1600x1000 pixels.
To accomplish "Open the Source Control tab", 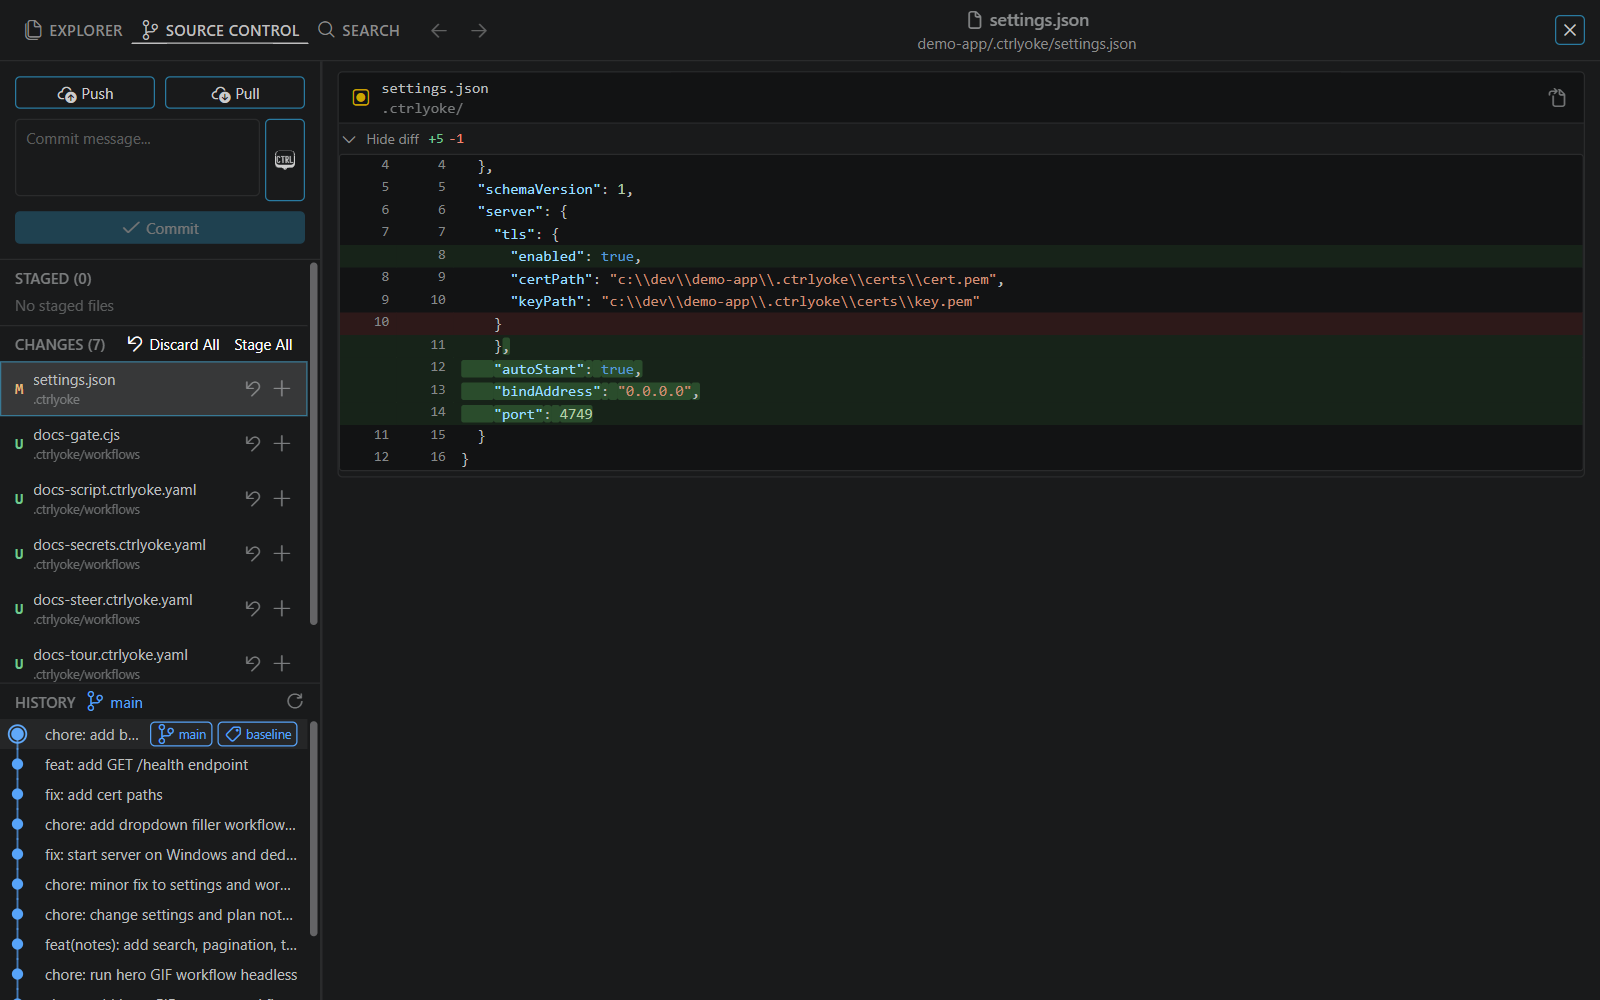I will (x=221, y=30).
